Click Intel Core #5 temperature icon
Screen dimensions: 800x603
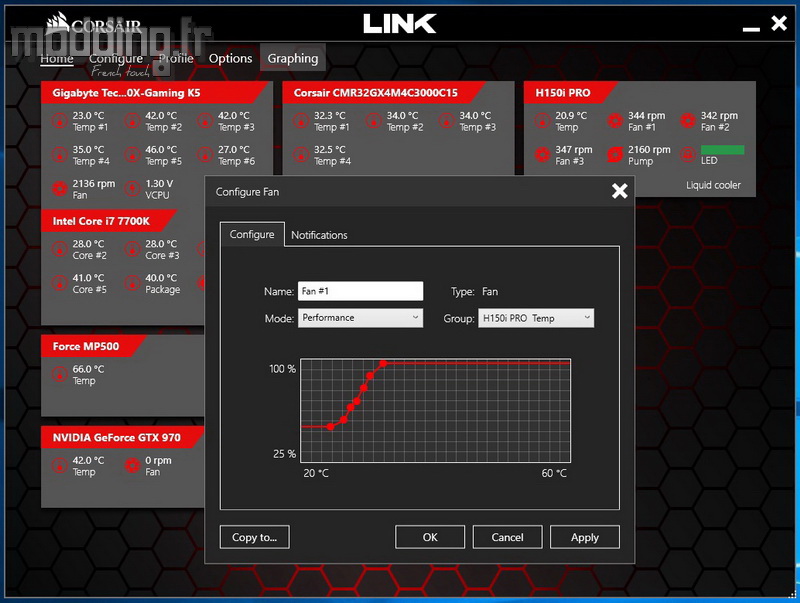pyautogui.click(x=60, y=283)
